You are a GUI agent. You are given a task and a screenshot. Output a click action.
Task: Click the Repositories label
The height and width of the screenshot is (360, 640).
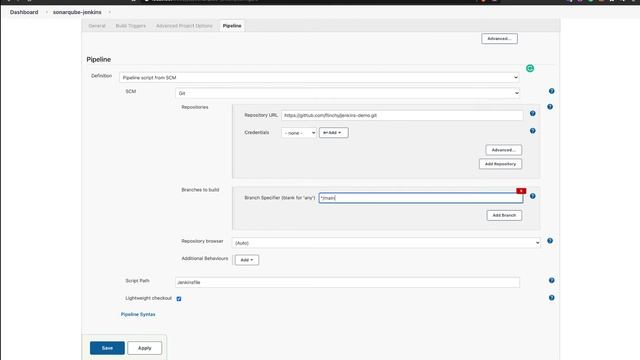(x=195, y=107)
